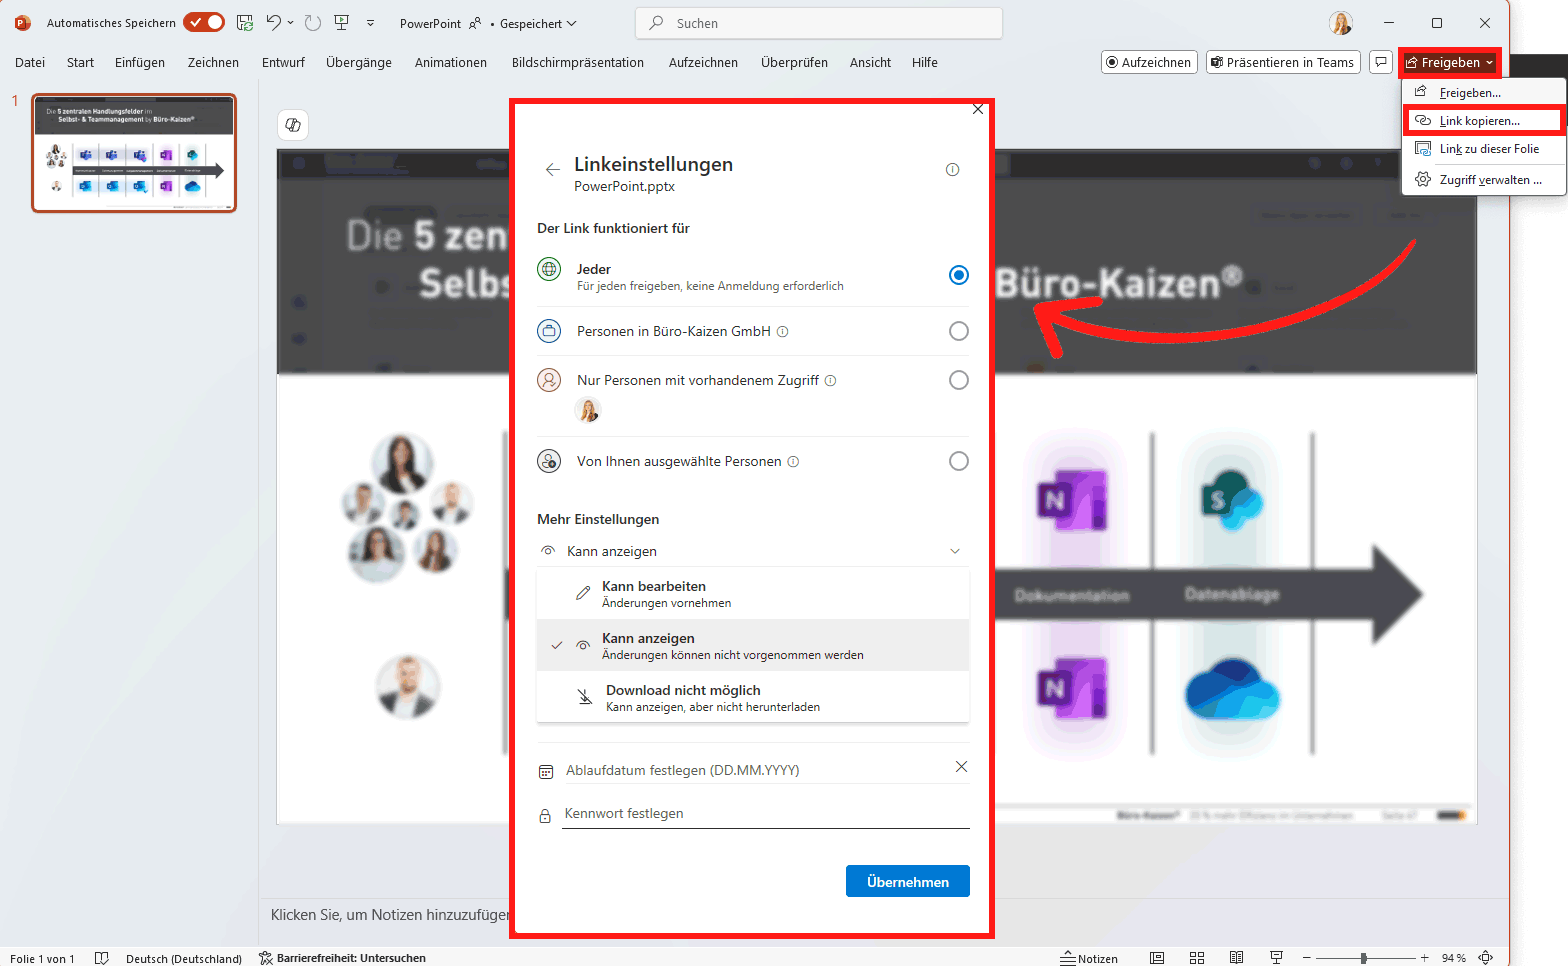Choose Kann anzeigen option in list
The height and width of the screenshot is (966, 1568).
pos(752,646)
